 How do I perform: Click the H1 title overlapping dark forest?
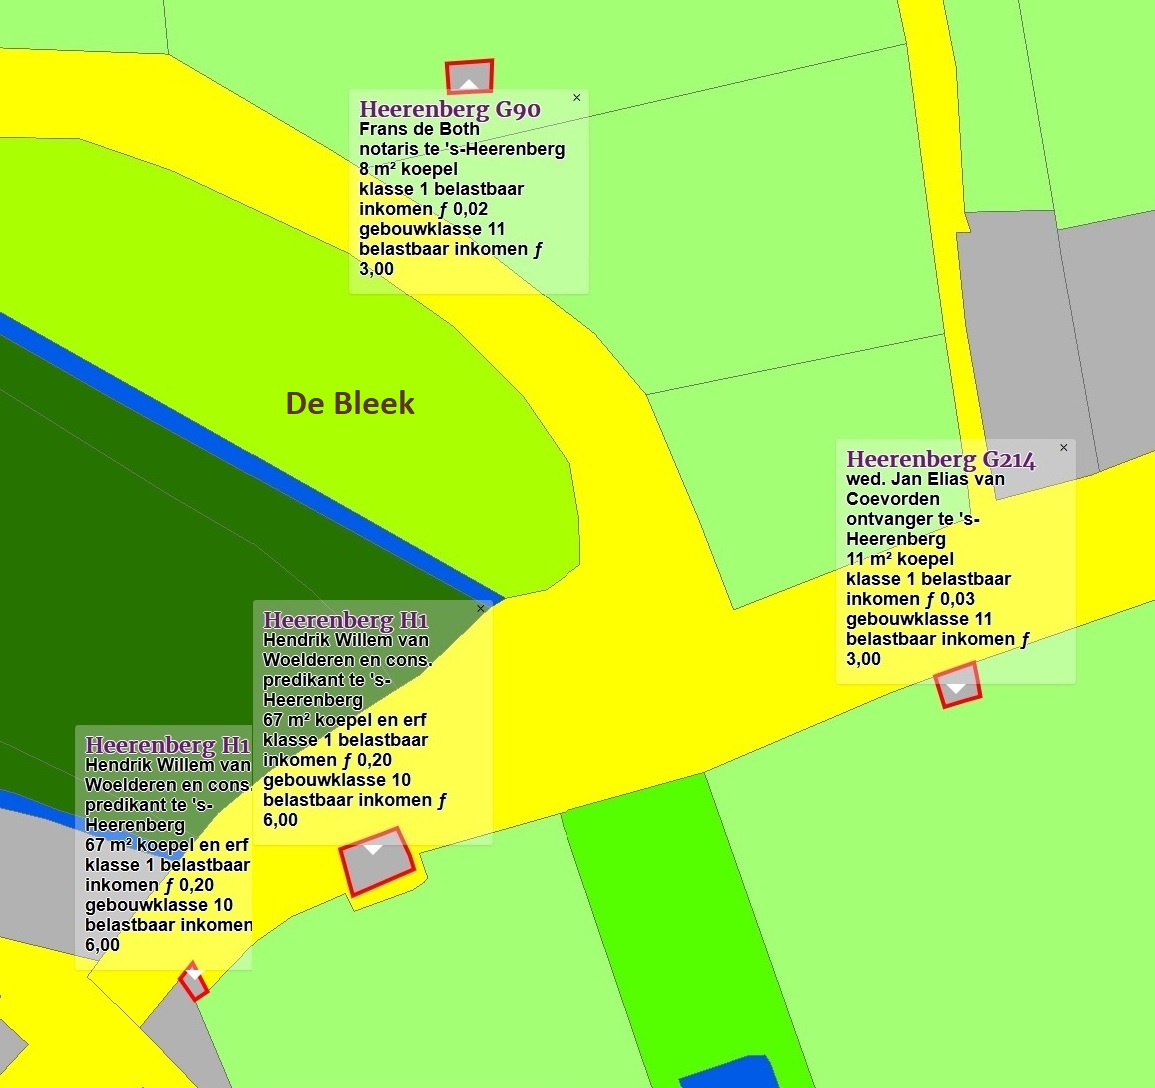click(345, 620)
